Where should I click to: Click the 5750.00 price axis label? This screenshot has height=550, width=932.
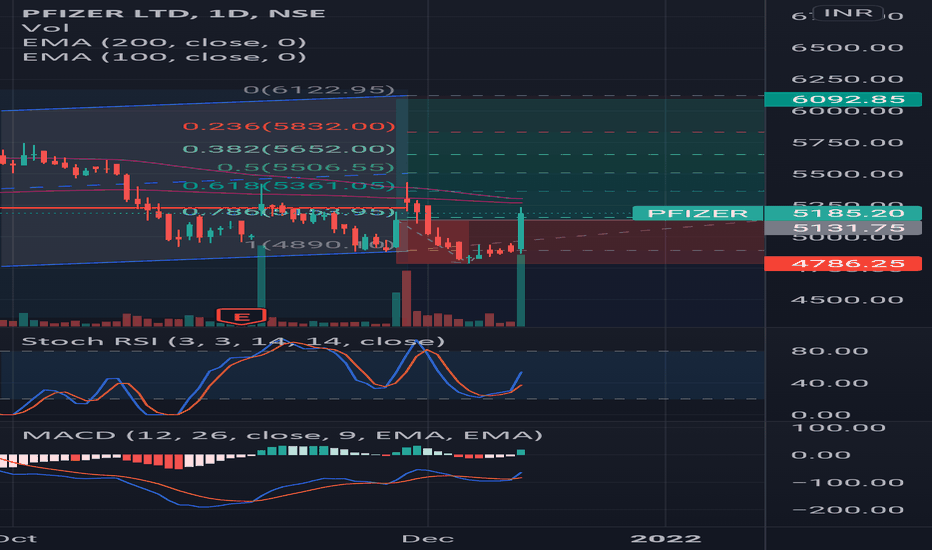tap(848, 143)
